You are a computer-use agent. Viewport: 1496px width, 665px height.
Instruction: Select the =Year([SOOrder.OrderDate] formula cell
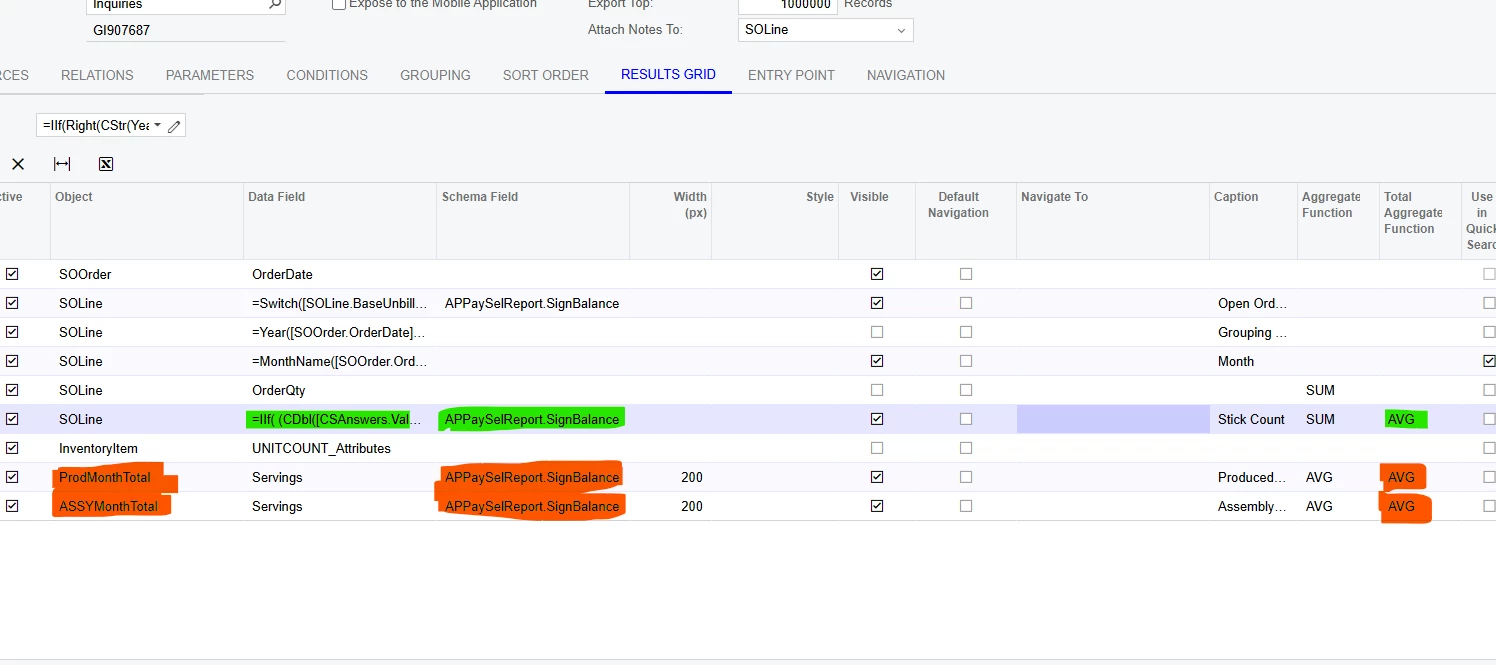(340, 332)
